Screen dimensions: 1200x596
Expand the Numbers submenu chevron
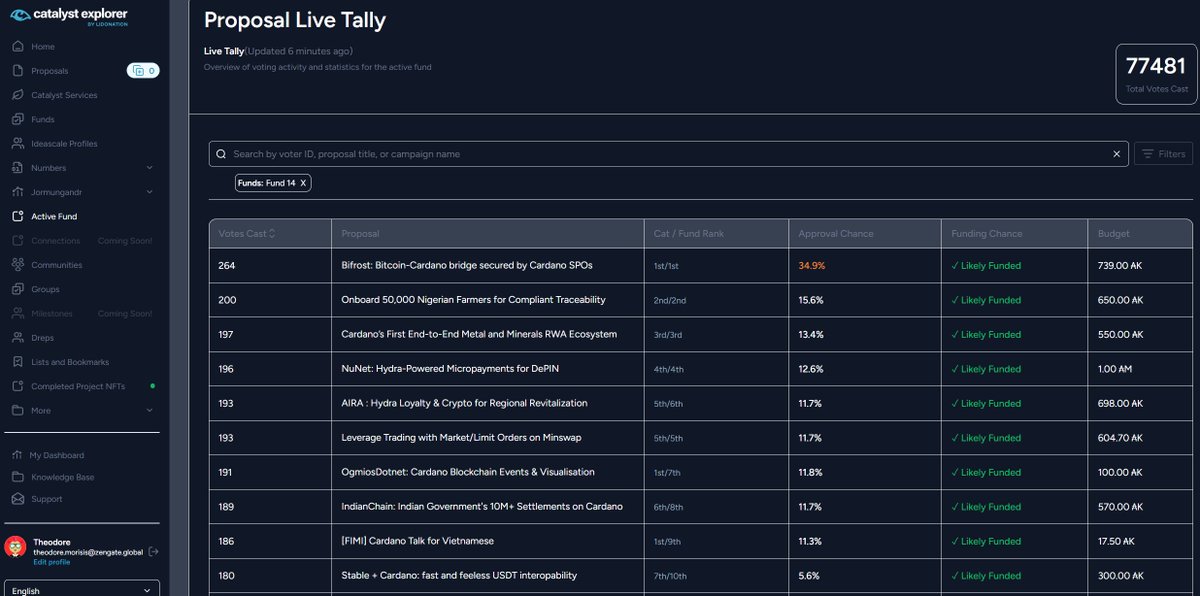coord(150,168)
